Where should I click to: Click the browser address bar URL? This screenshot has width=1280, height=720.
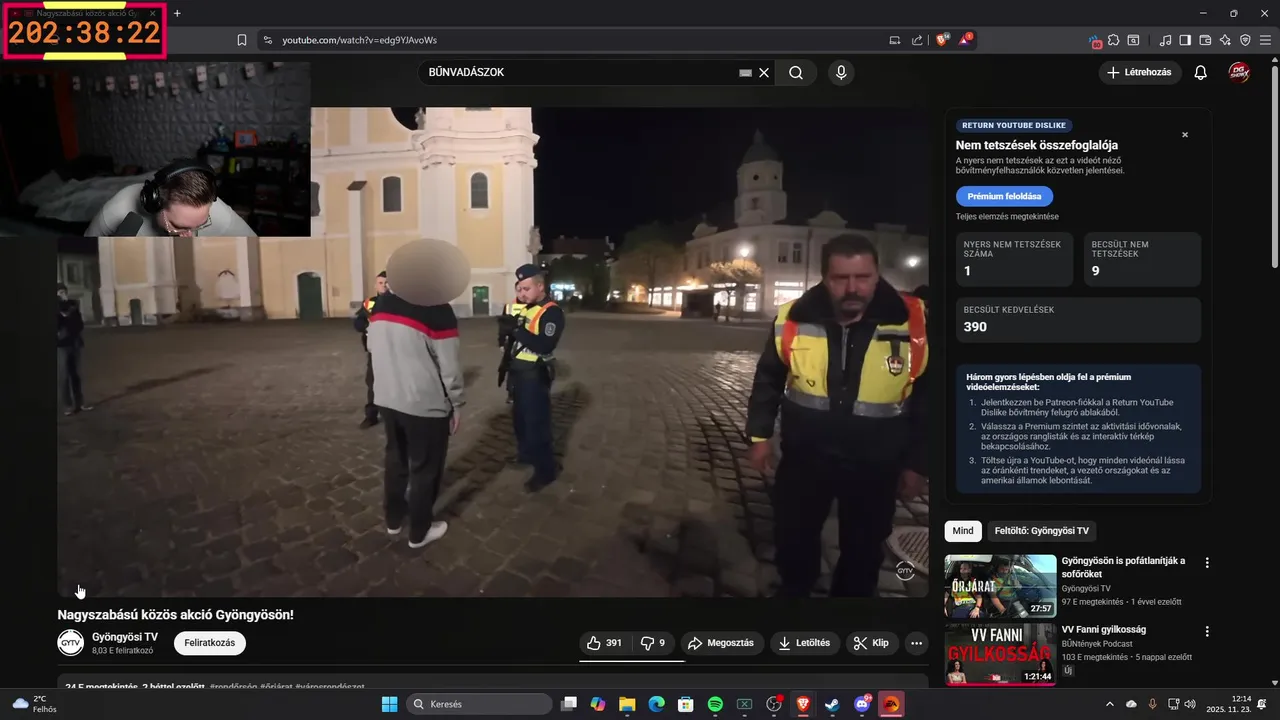pyautogui.click(x=360, y=40)
